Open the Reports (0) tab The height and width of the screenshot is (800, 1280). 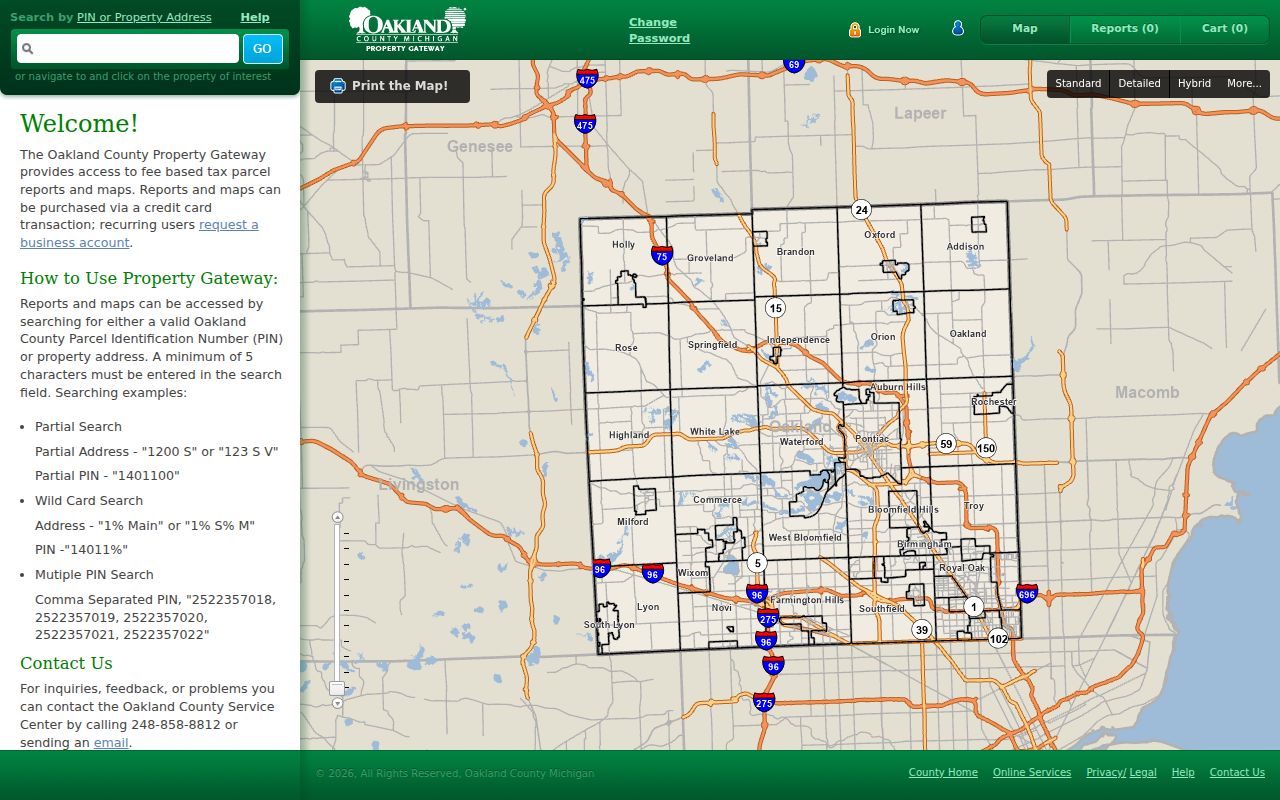1125,29
